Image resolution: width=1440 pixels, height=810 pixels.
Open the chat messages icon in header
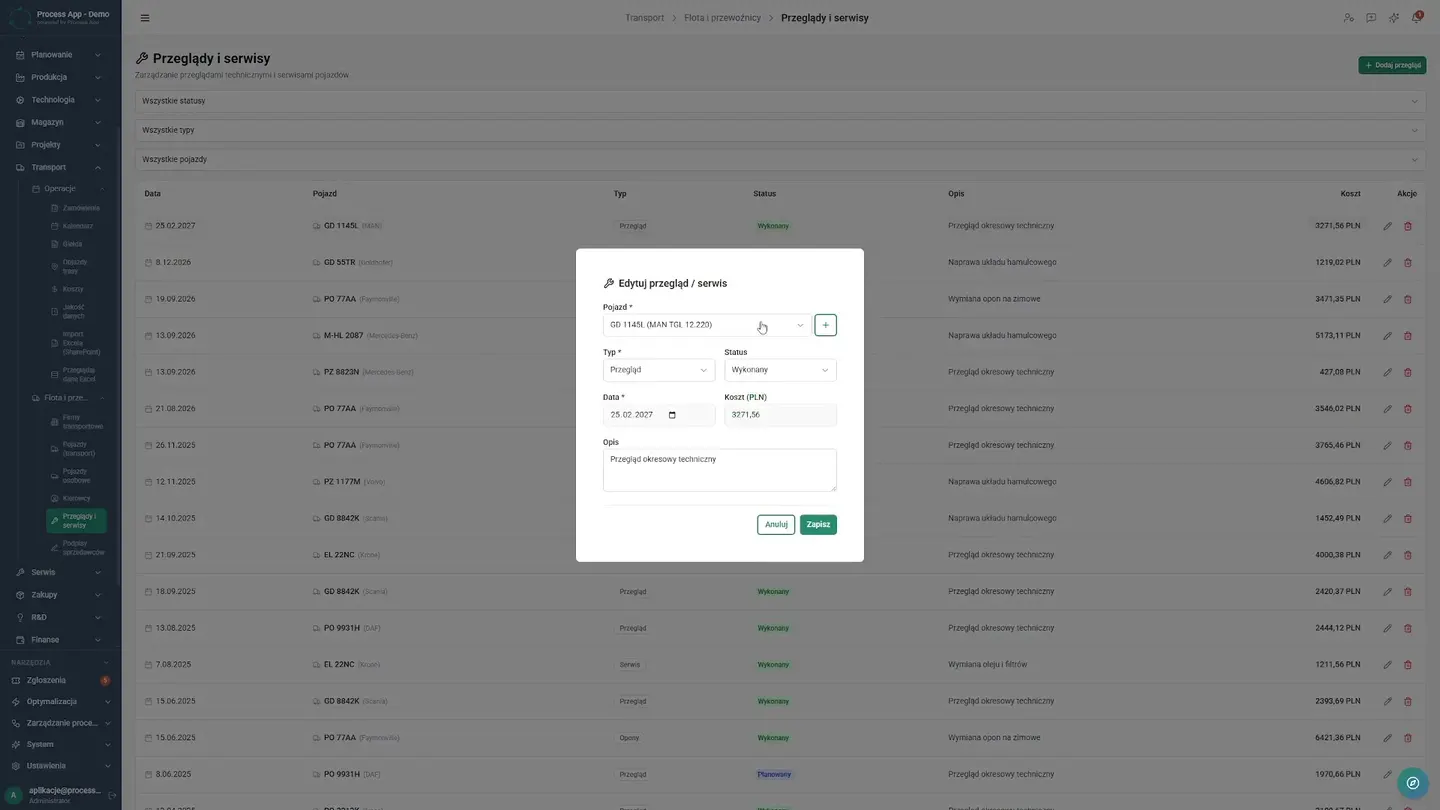click(x=1371, y=18)
